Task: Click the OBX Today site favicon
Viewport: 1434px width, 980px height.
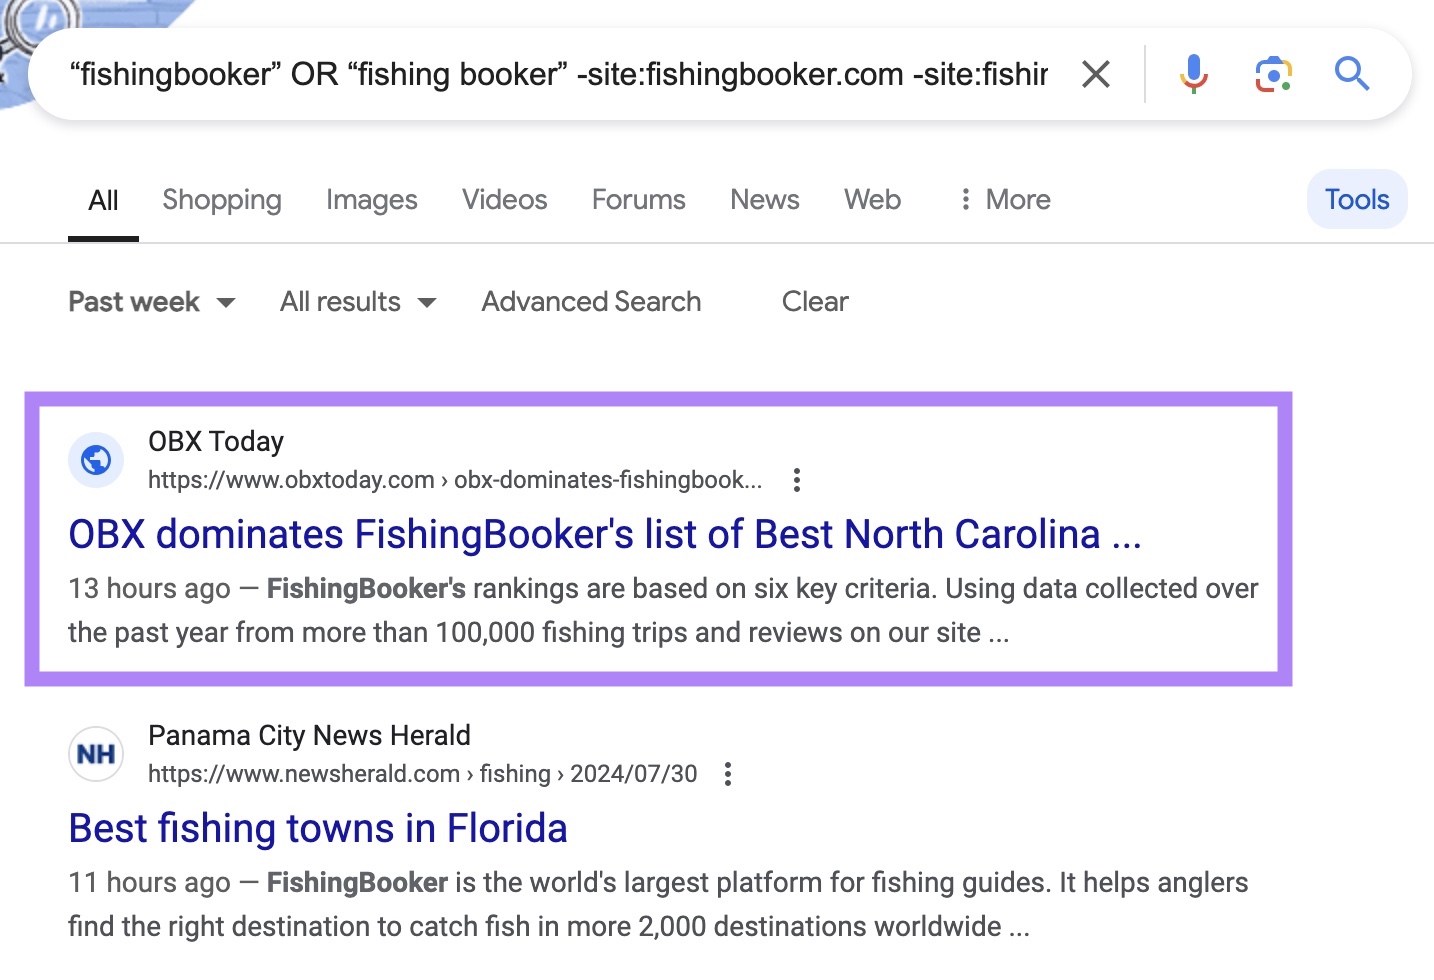Action: pyautogui.click(x=96, y=460)
